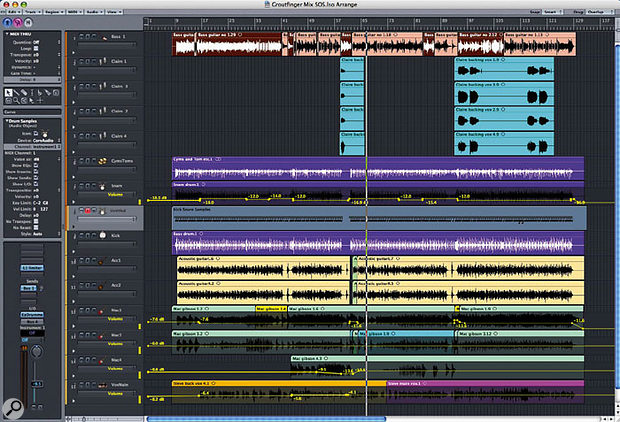
Task: Select the Automation pointer tool in toolbox
Action: coord(32,100)
